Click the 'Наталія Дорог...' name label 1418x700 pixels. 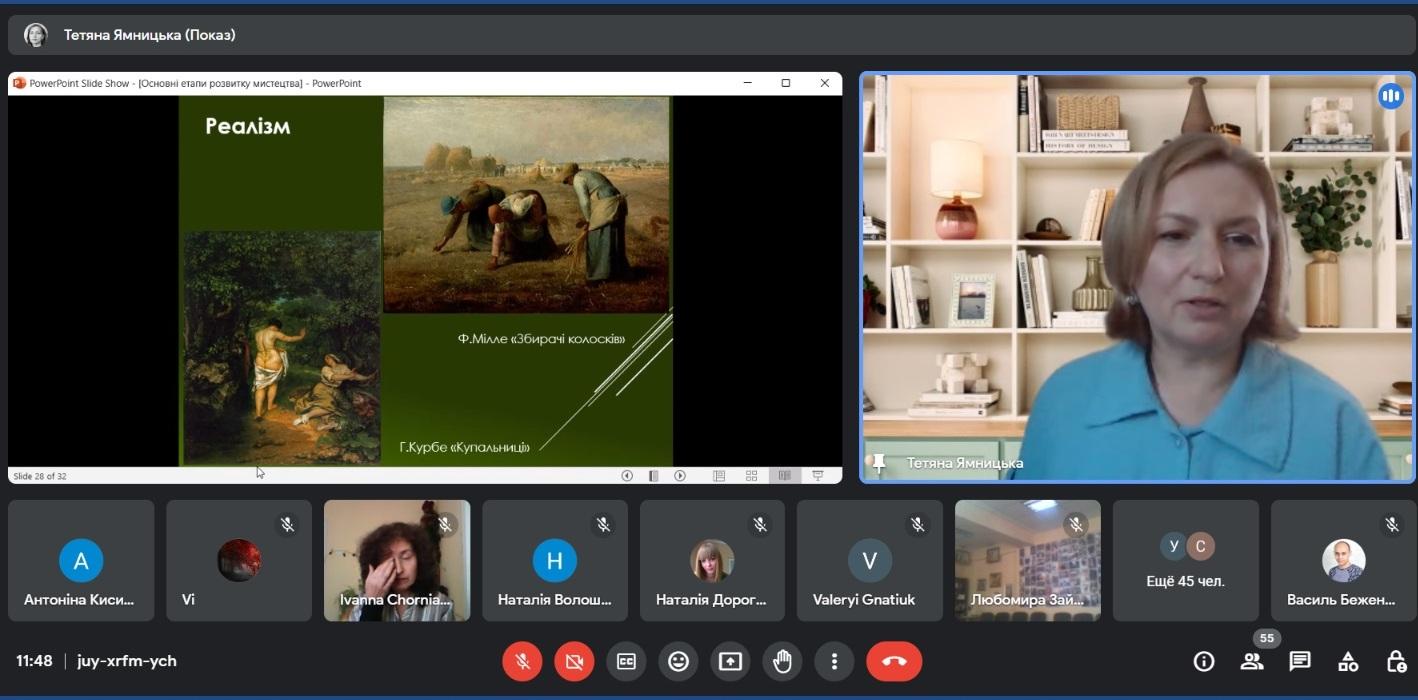[x=711, y=600]
